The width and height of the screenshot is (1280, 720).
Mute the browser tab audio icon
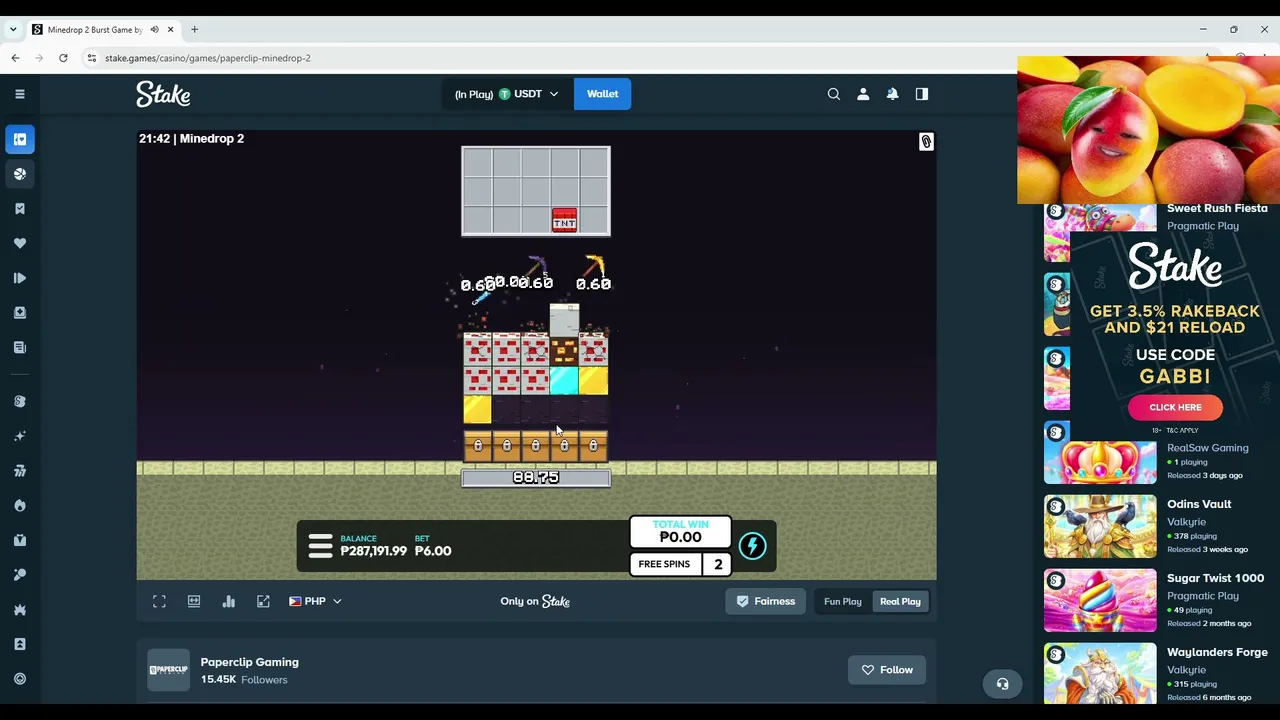tap(154, 30)
